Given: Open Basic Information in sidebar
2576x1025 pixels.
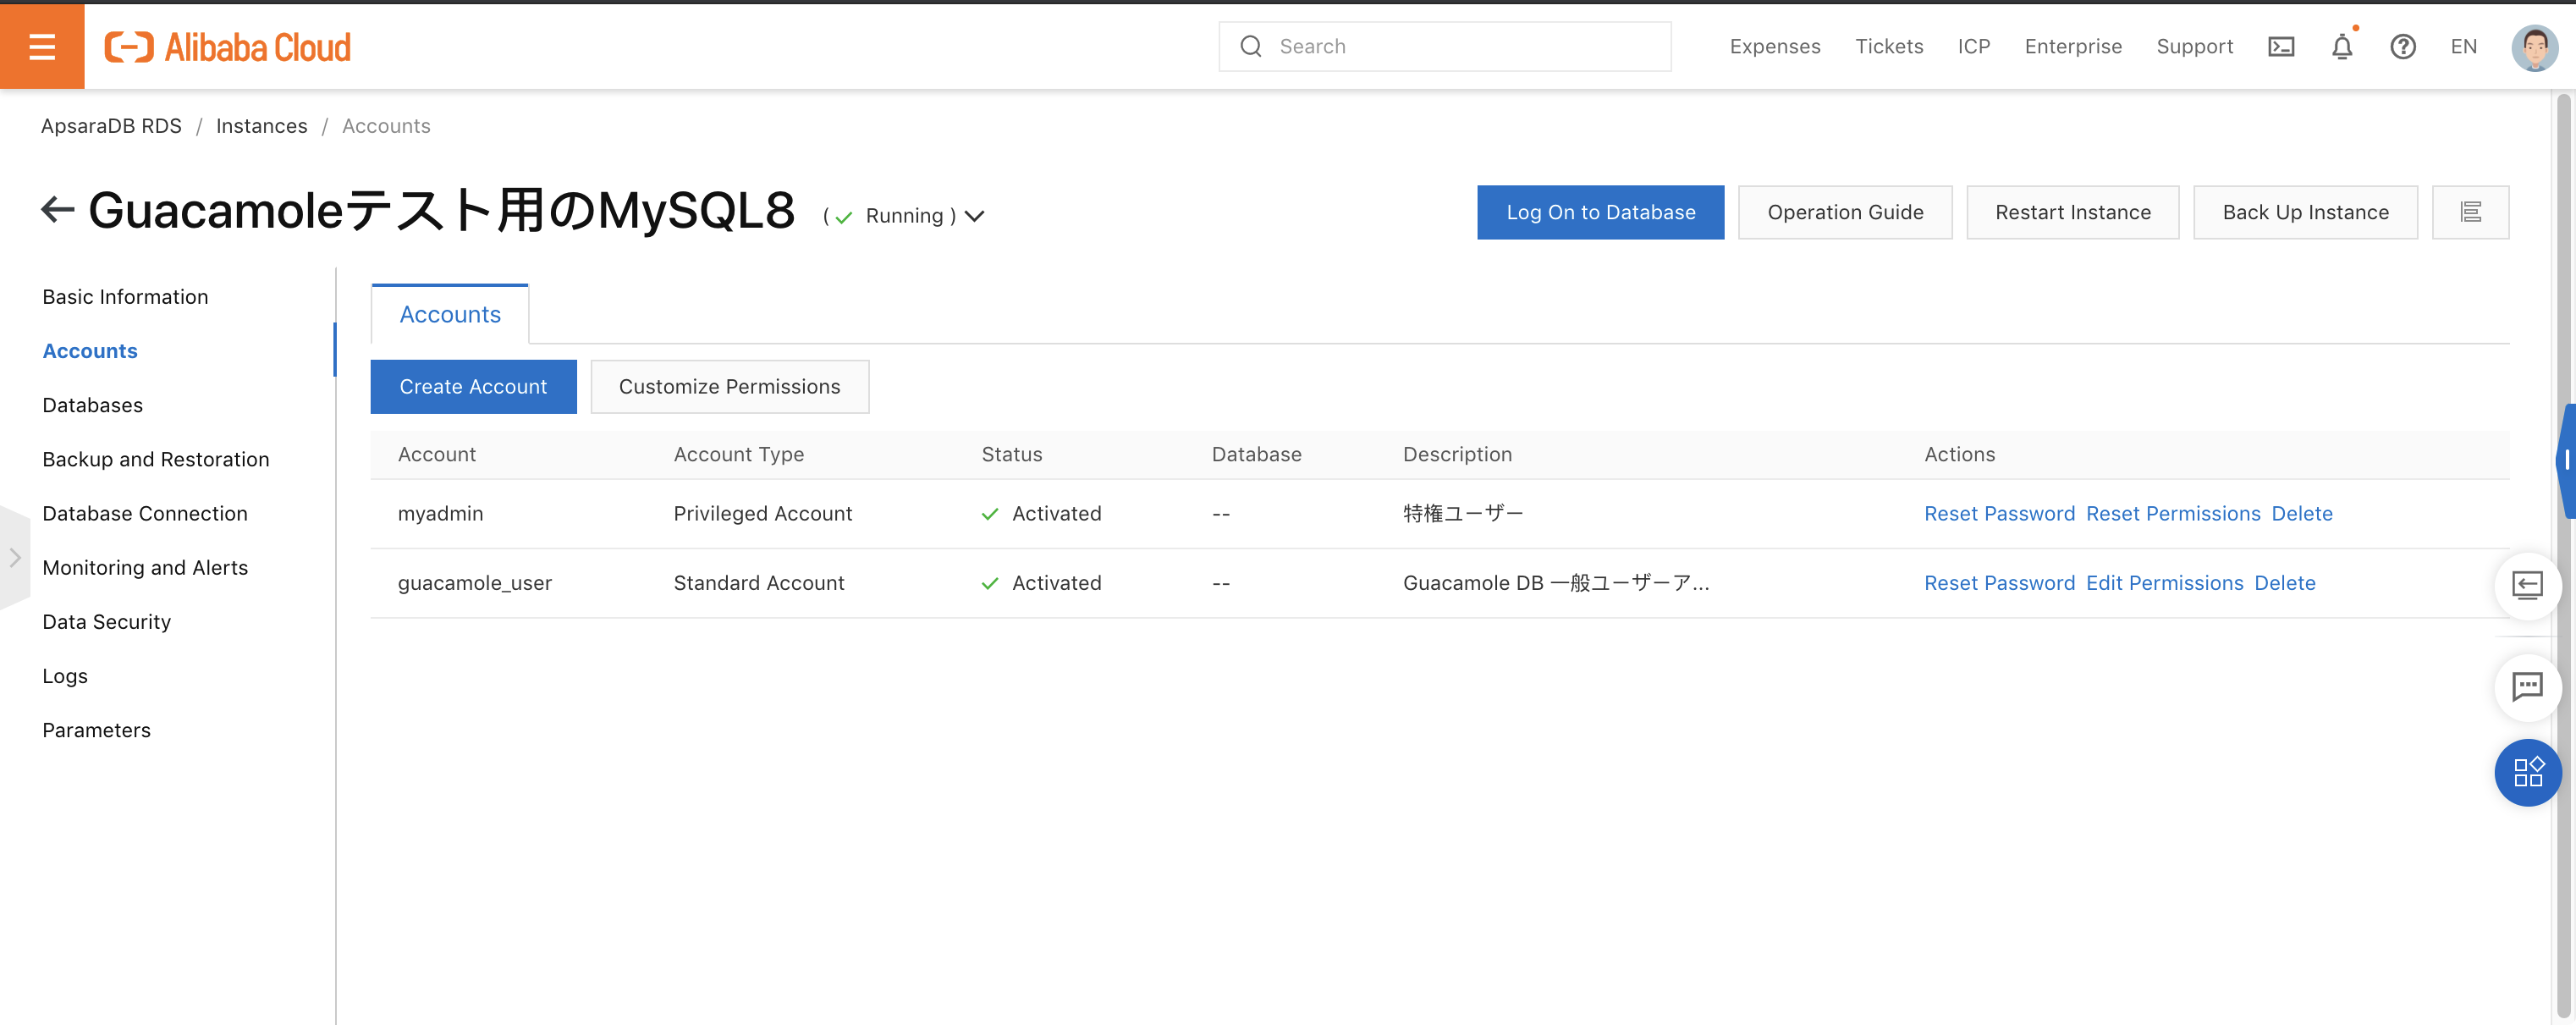Looking at the screenshot, I should point(125,297).
